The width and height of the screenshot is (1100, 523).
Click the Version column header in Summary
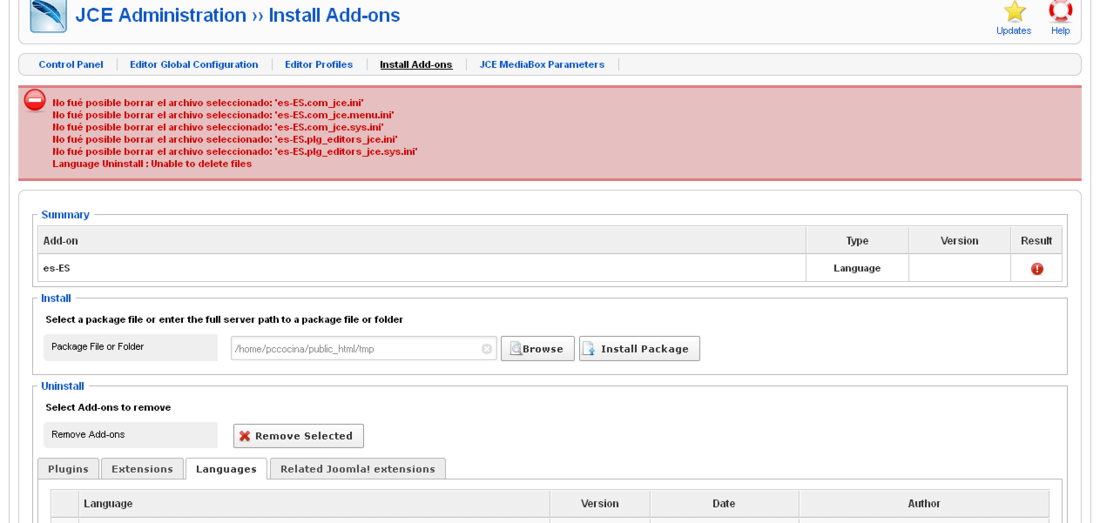pos(959,240)
